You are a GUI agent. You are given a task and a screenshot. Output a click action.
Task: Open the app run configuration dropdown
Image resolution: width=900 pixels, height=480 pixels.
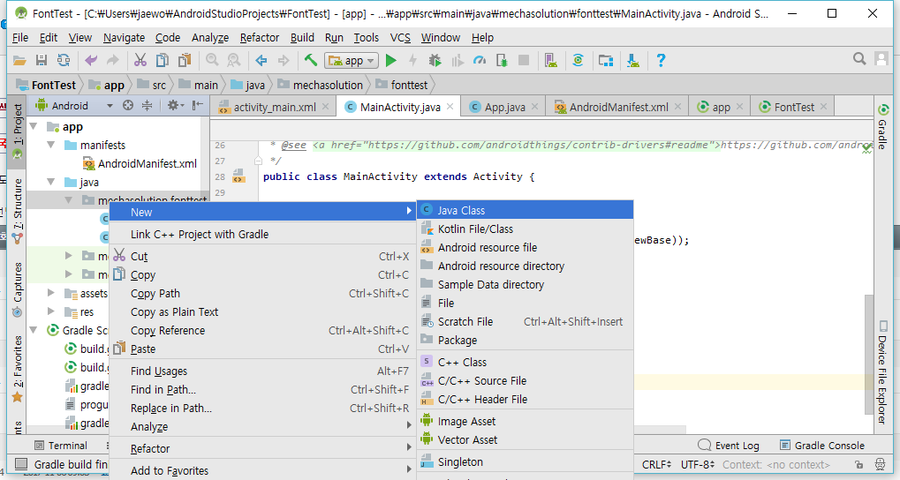(351, 60)
